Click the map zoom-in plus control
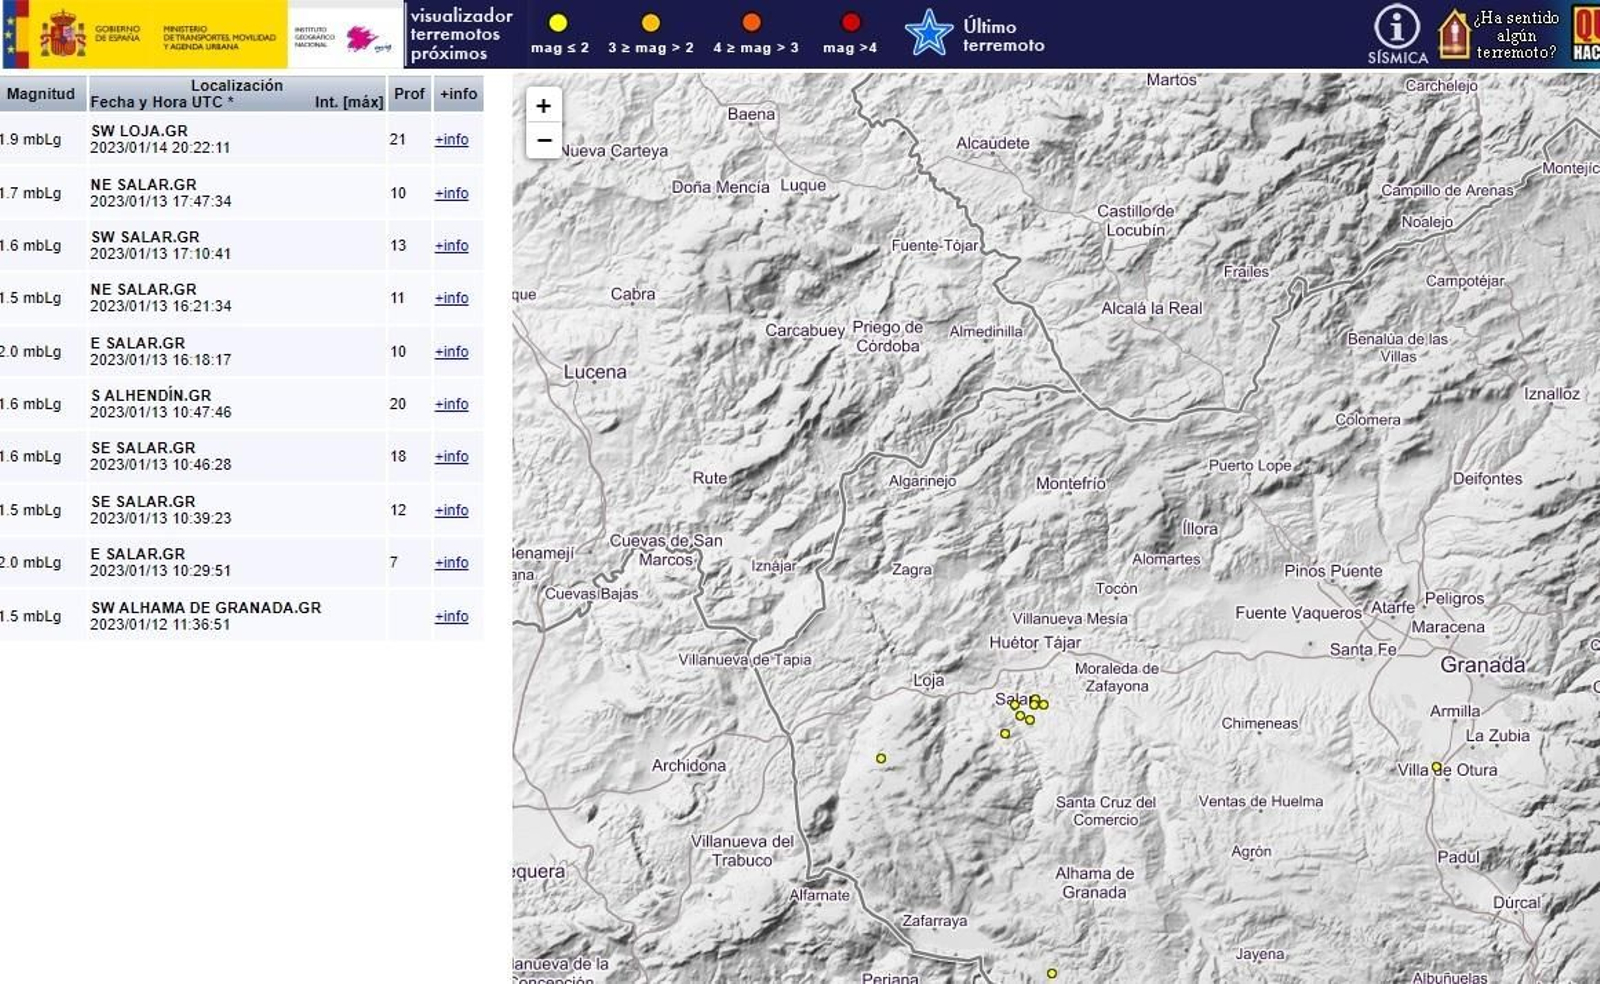The image size is (1600, 984). 543,104
